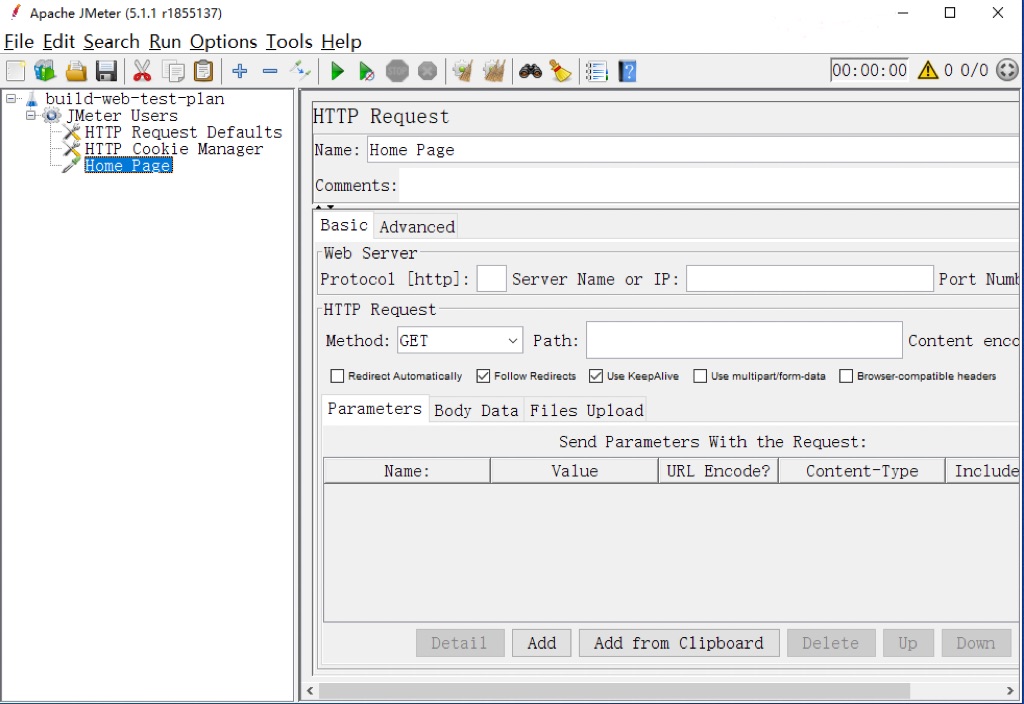This screenshot has height=704, width=1024.
Task: Click the Search binoculars icon
Action: point(530,71)
